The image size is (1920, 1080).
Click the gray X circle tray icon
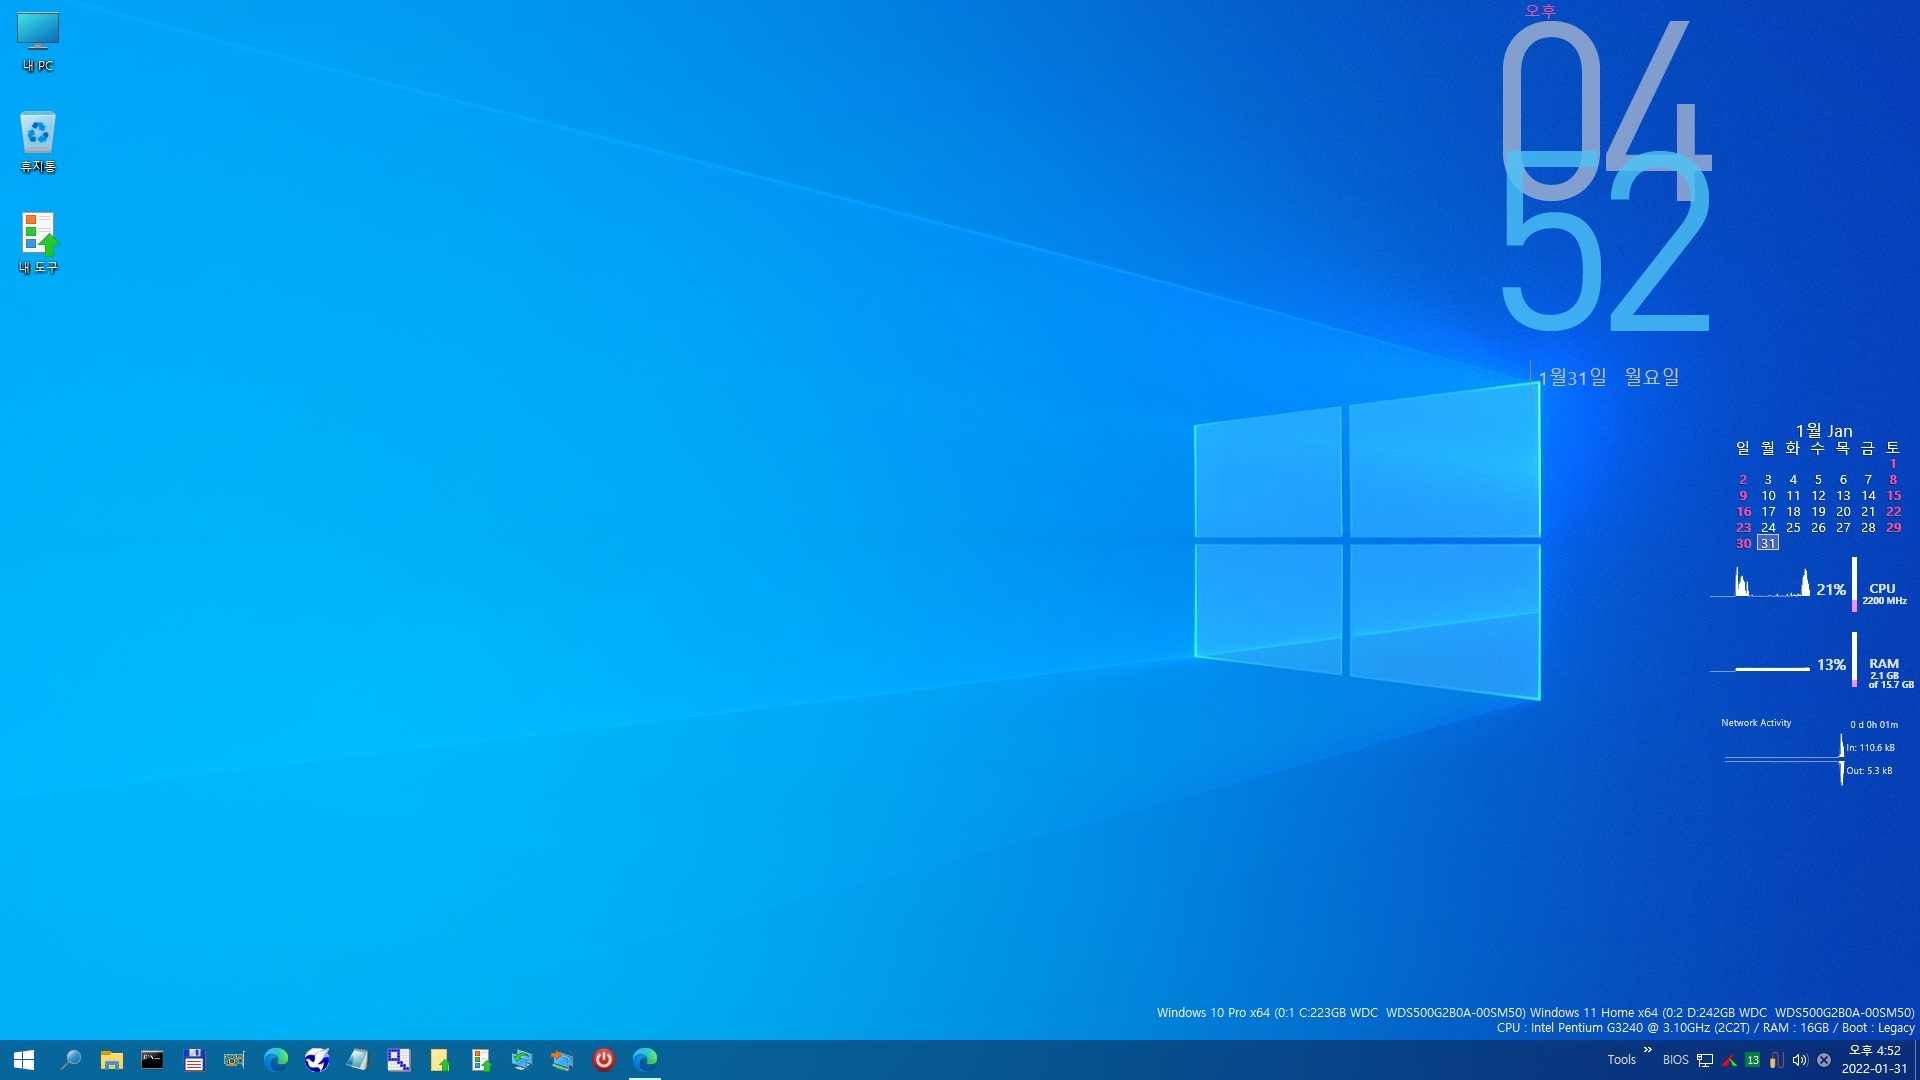click(x=1824, y=1060)
